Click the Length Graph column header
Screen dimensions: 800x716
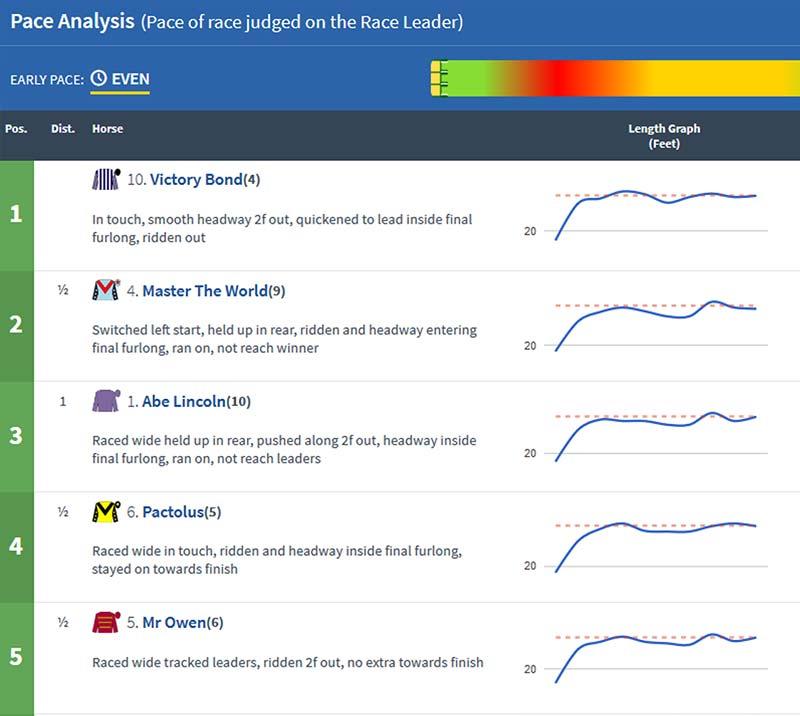point(664,135)
